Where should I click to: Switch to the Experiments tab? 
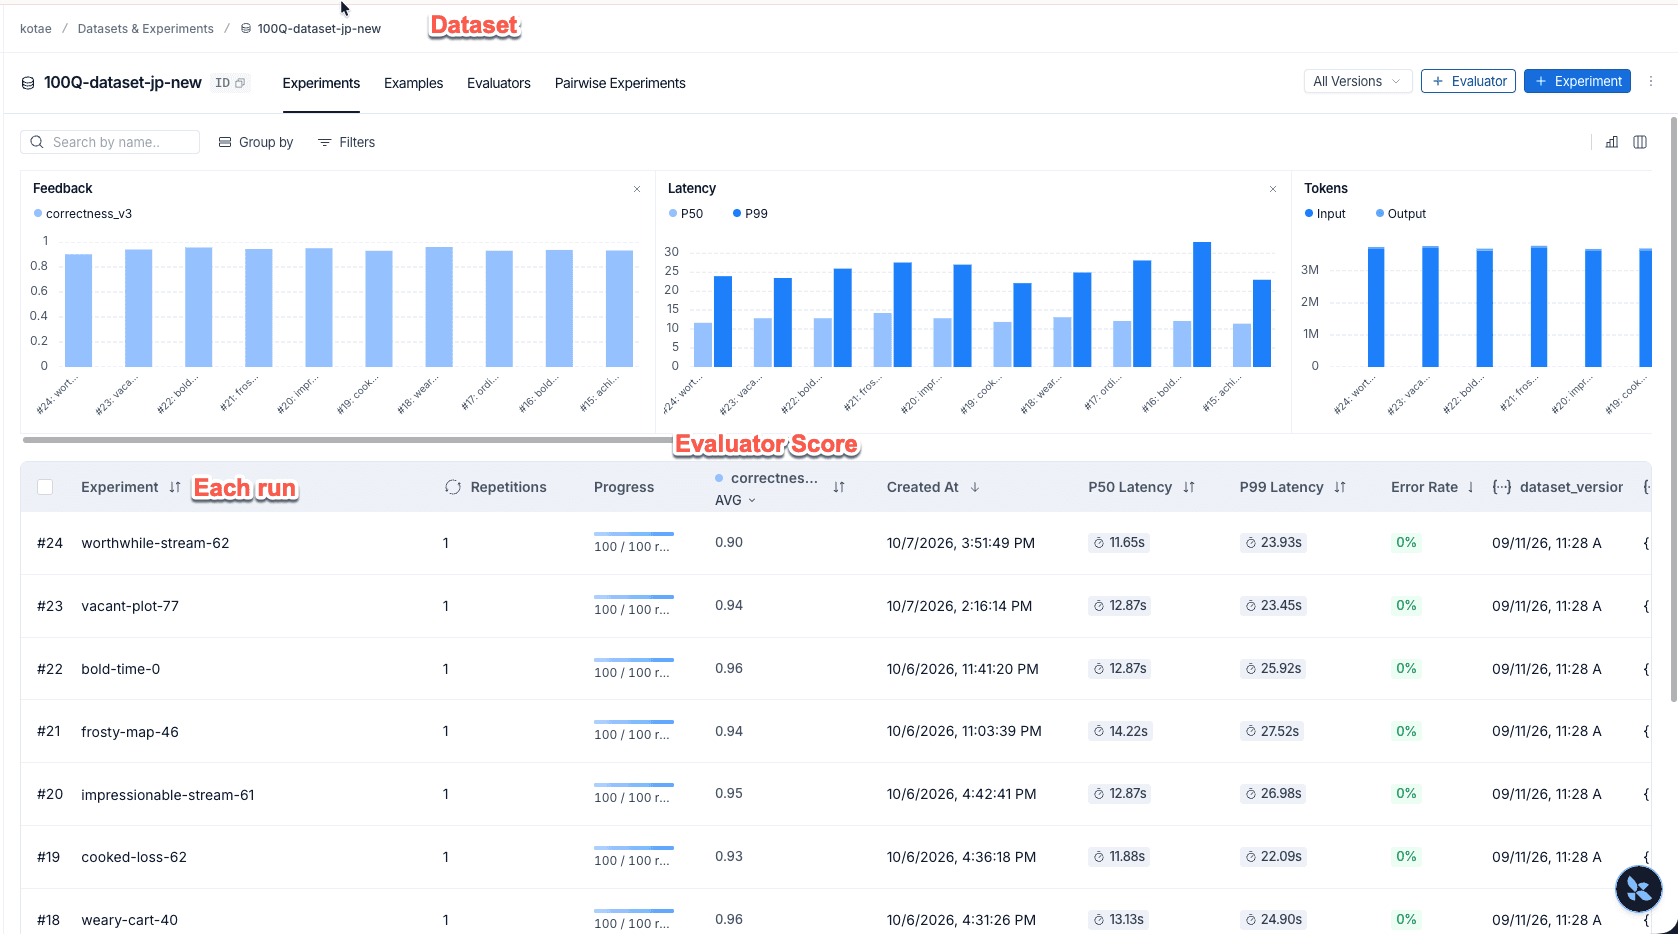click(321, 83)
